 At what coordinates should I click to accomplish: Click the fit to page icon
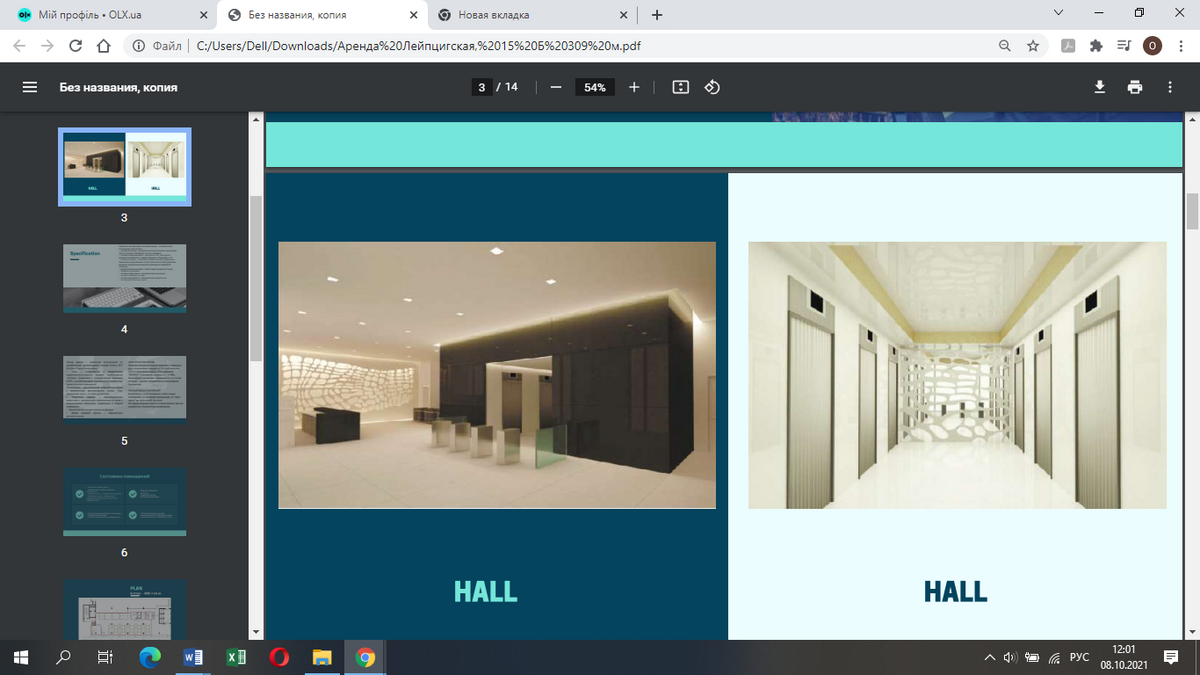681,87
